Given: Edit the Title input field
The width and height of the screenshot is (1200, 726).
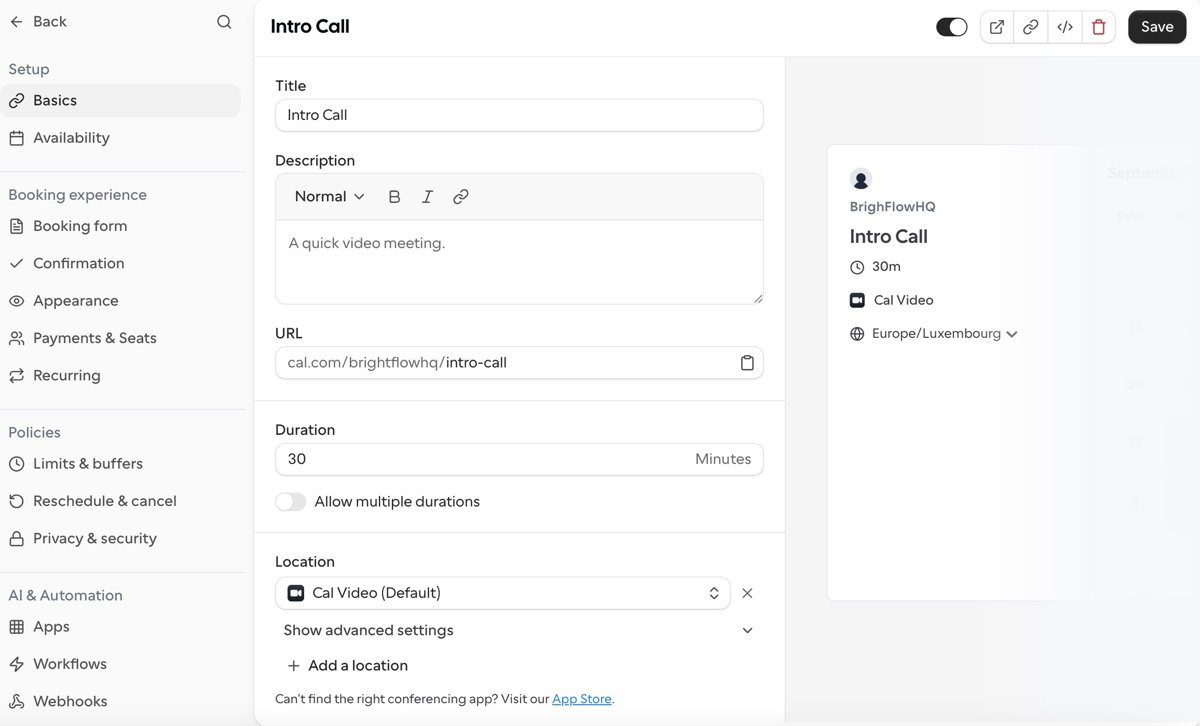Looking at the screenshot, I should [519, 115].
